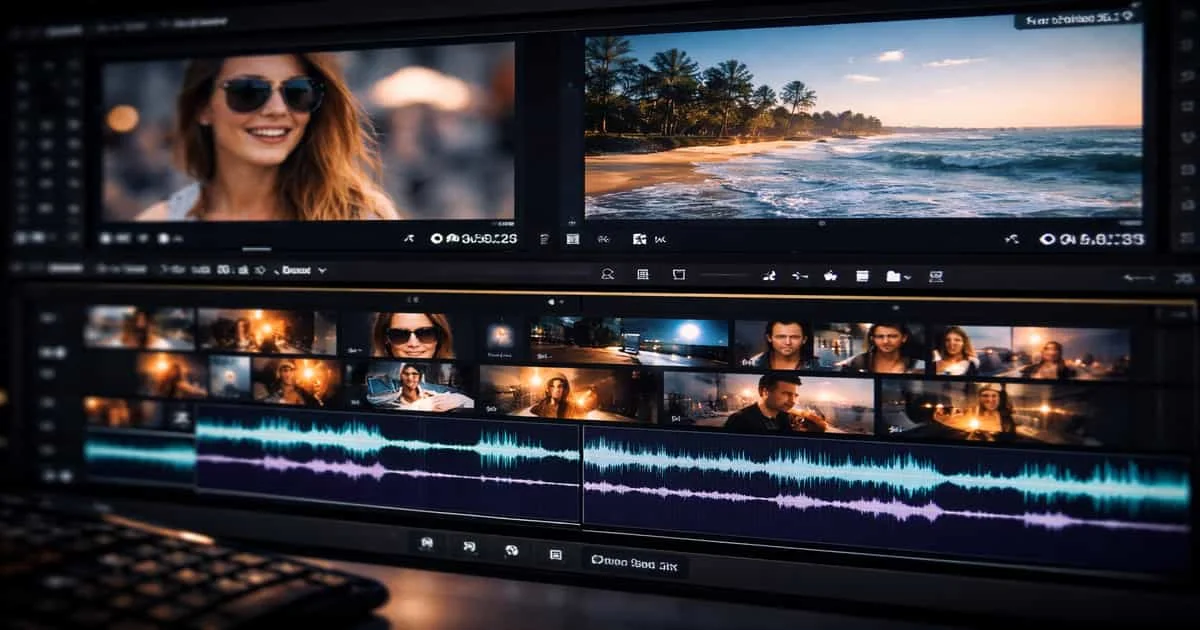Select the sunglasses woman clip in the timeline
Screen dimensions: 1200x630
(x=412, y=335)
